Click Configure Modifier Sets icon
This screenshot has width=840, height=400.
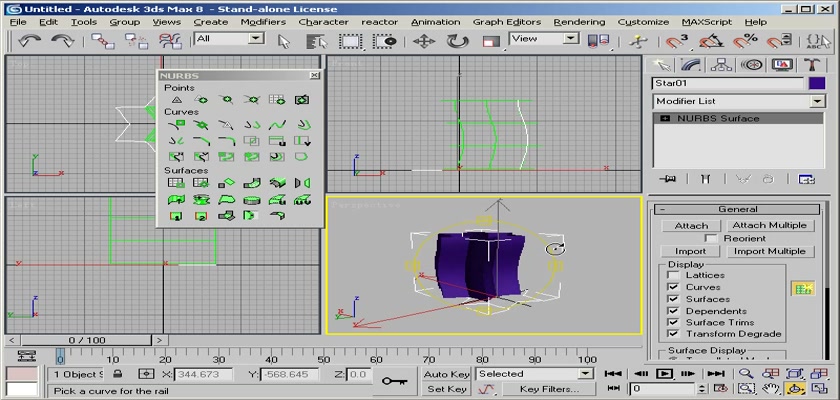coord(806,179)
